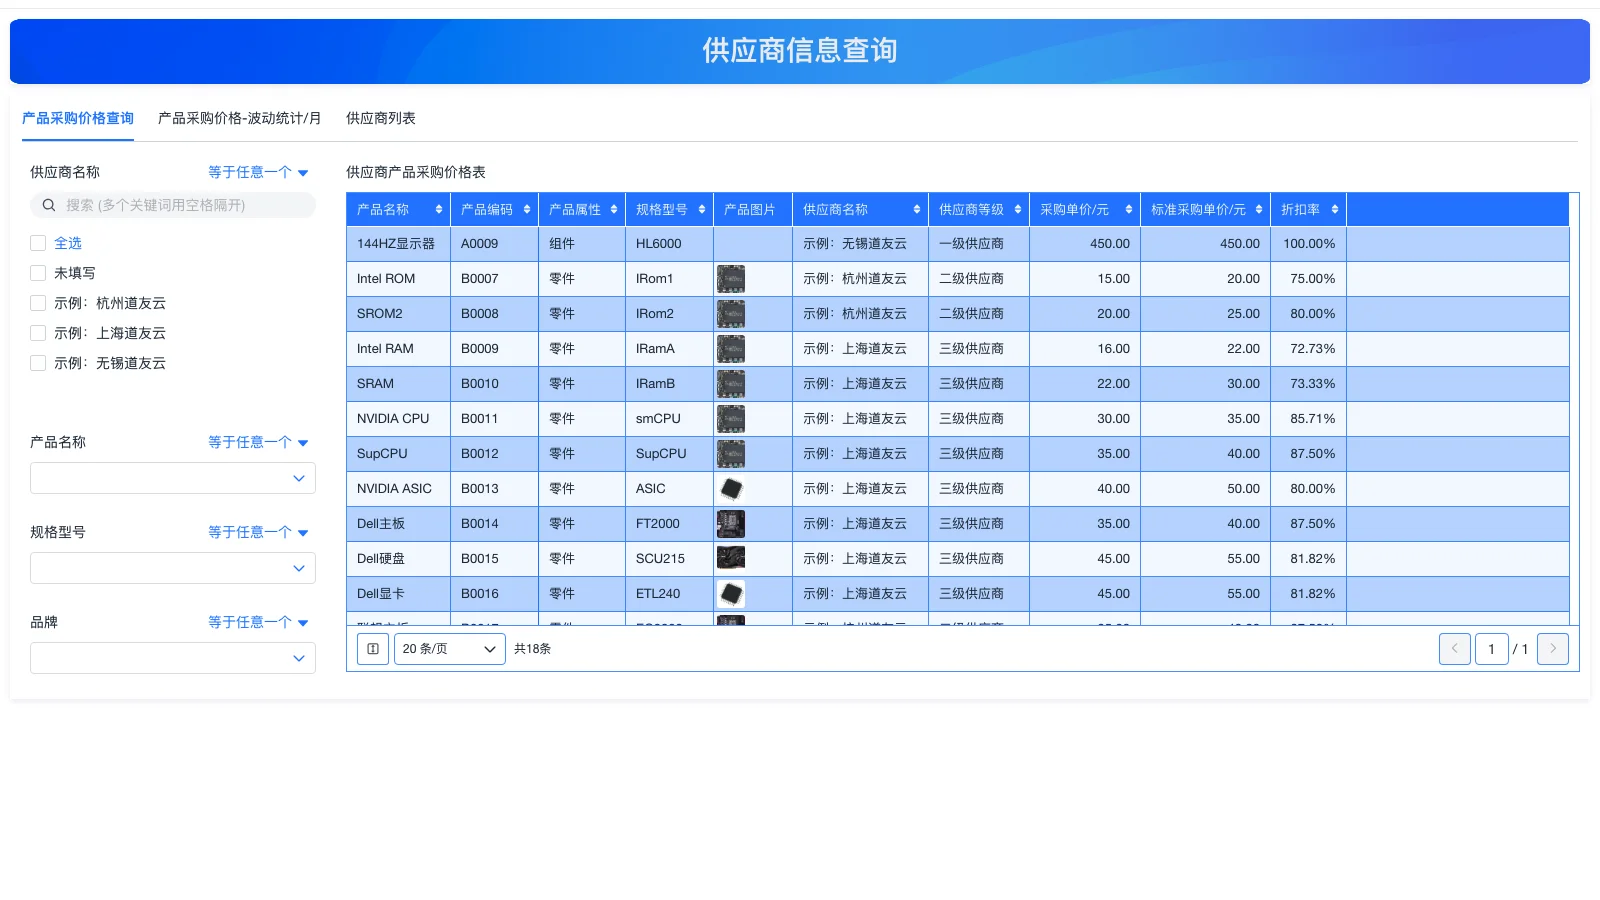Switch to the 产品采购价格-波动统计/月 tab
Screen dimensions: 1600x900
(x=238, y=118)
